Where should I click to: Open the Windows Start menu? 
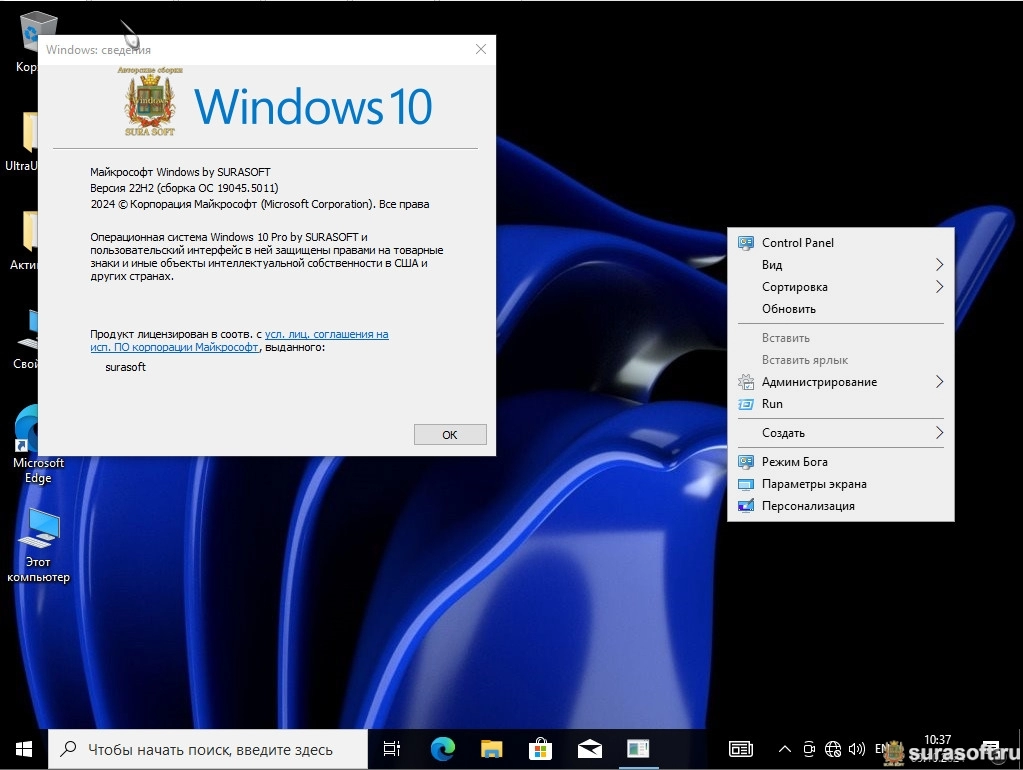(24, 748)
